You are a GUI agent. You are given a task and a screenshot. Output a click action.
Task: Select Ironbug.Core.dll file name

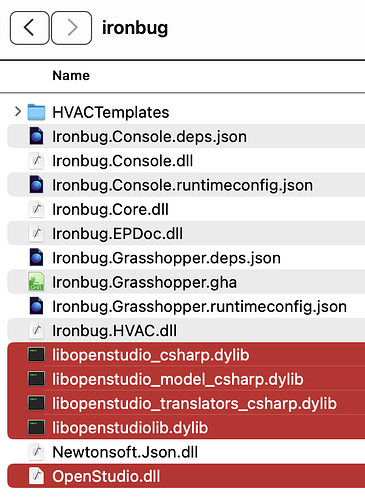(110, 209)
